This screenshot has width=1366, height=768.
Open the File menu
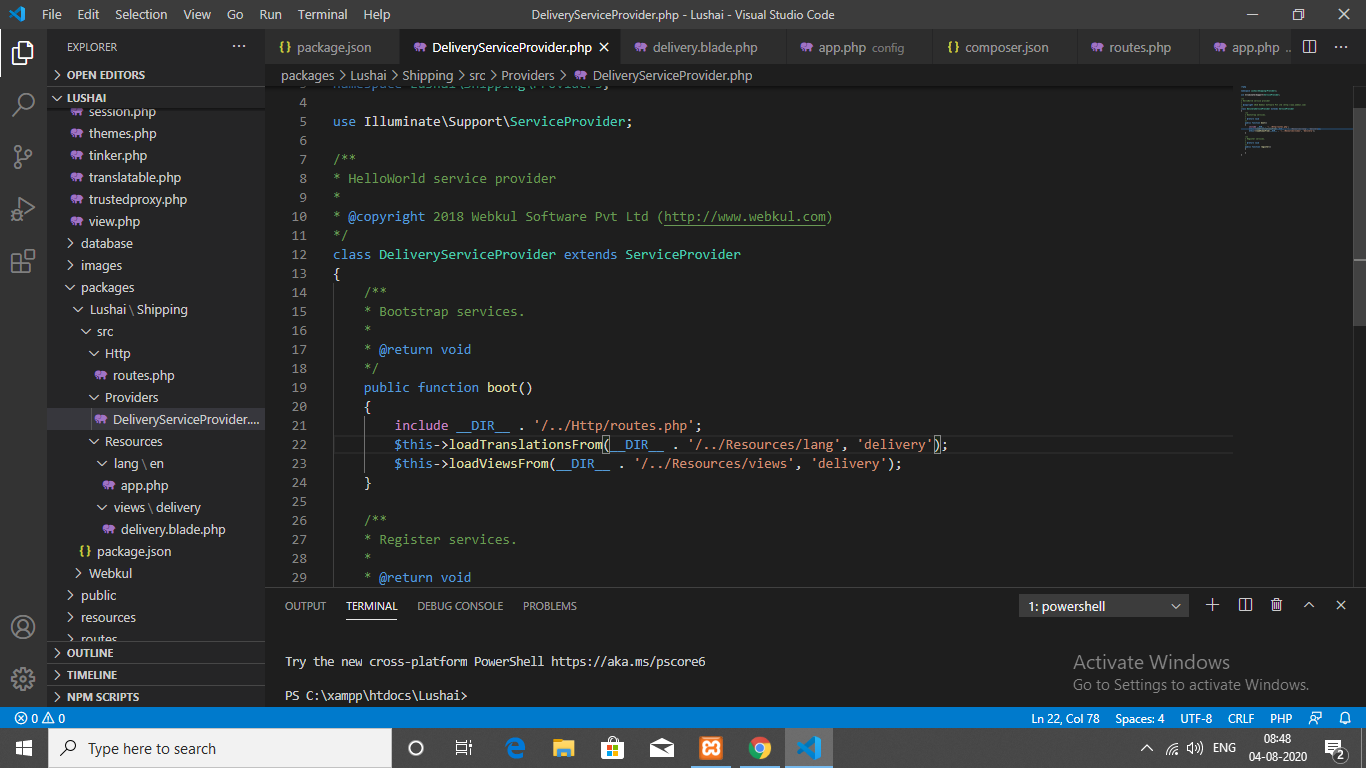(52, 15)
